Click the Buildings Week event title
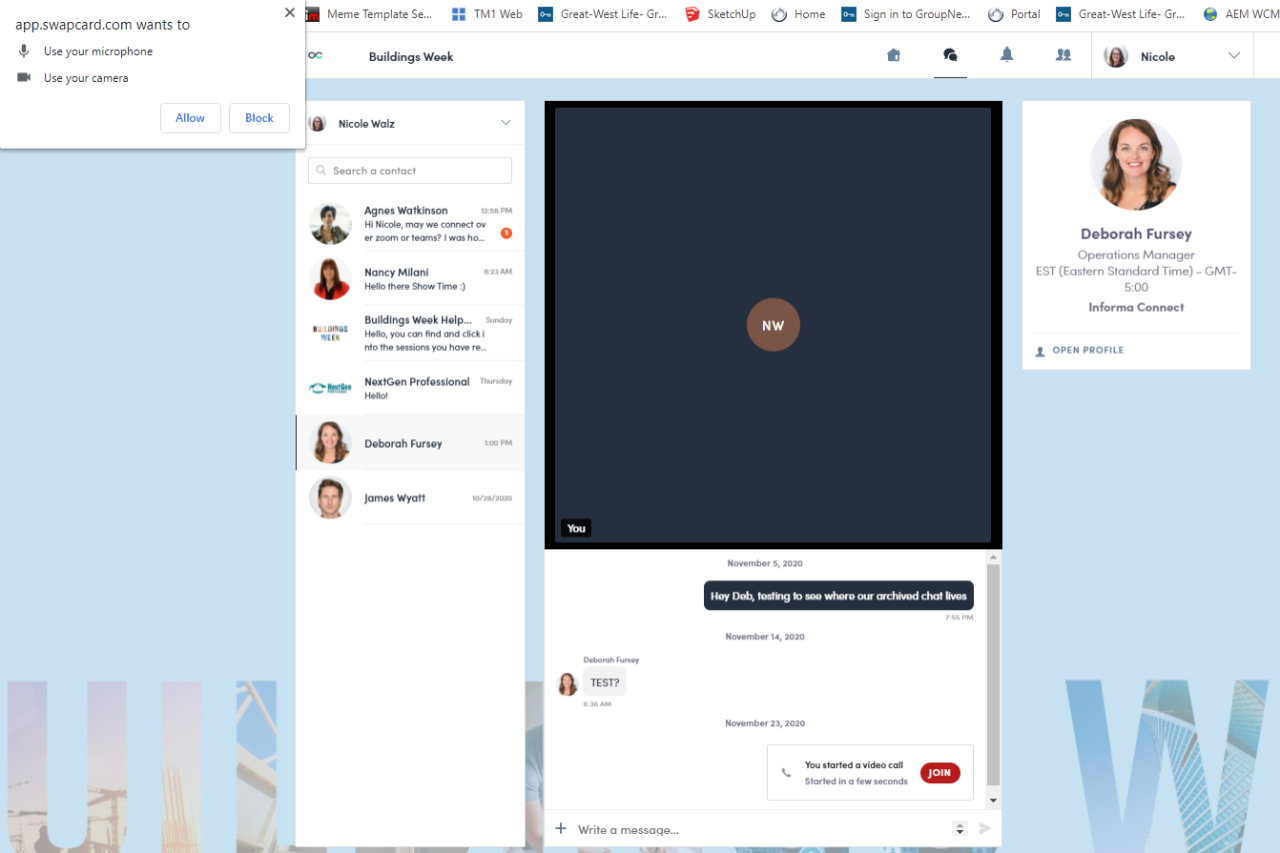1280x853 pixels. pos(411,57)
